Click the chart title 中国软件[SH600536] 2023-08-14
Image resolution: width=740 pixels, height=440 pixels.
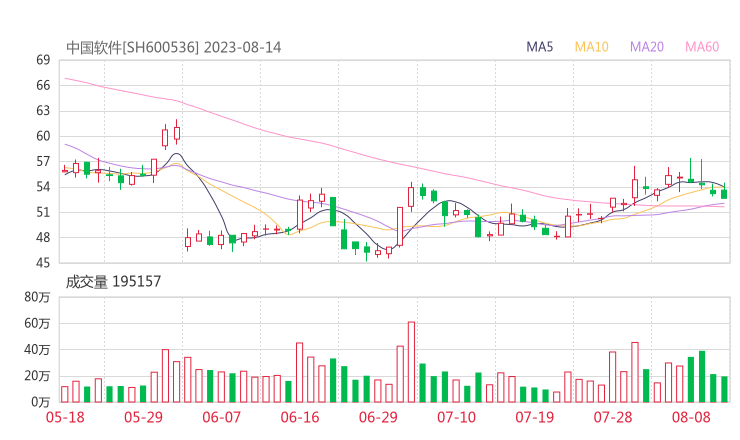coord(174,48)
